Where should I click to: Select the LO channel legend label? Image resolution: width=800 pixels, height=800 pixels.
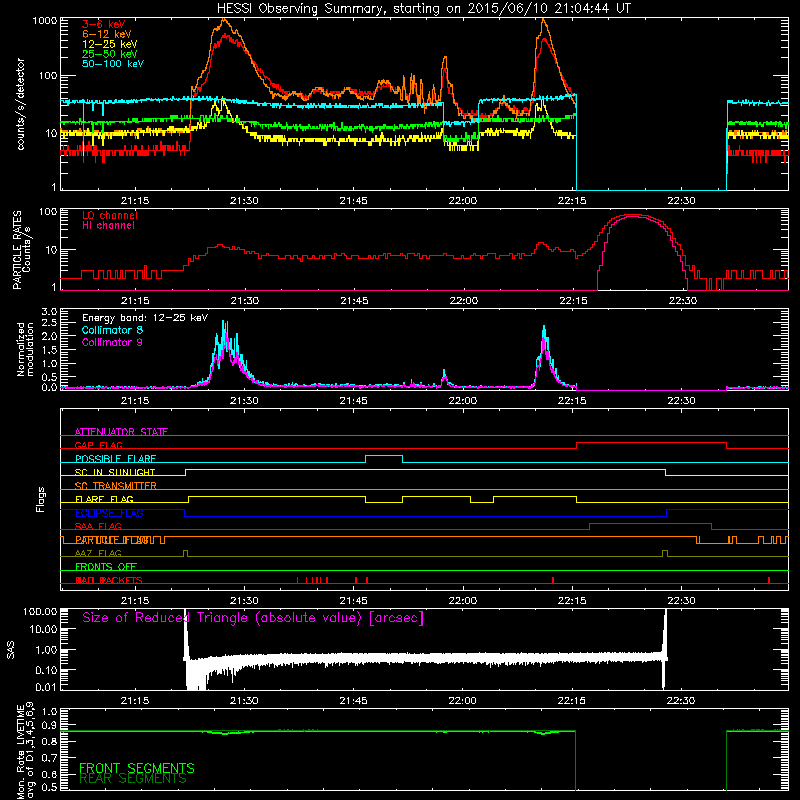pos(109,215)
